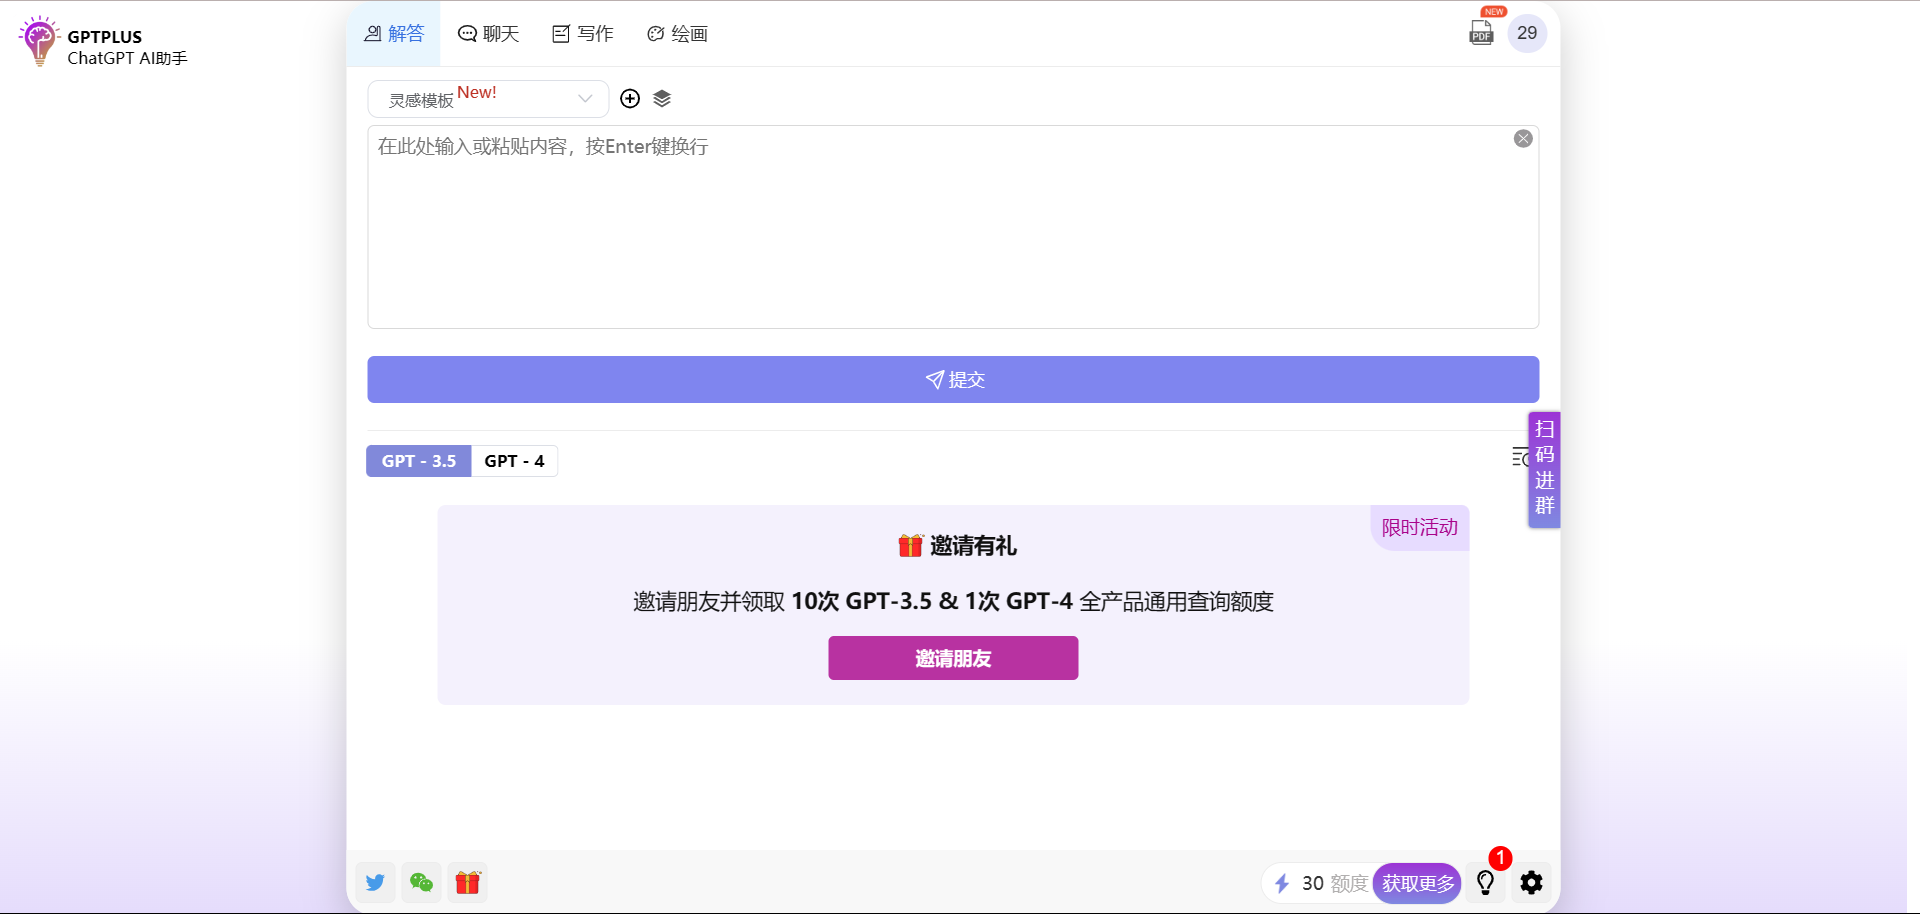Click the layers icon next to template selector

click(x=662, y=98)
